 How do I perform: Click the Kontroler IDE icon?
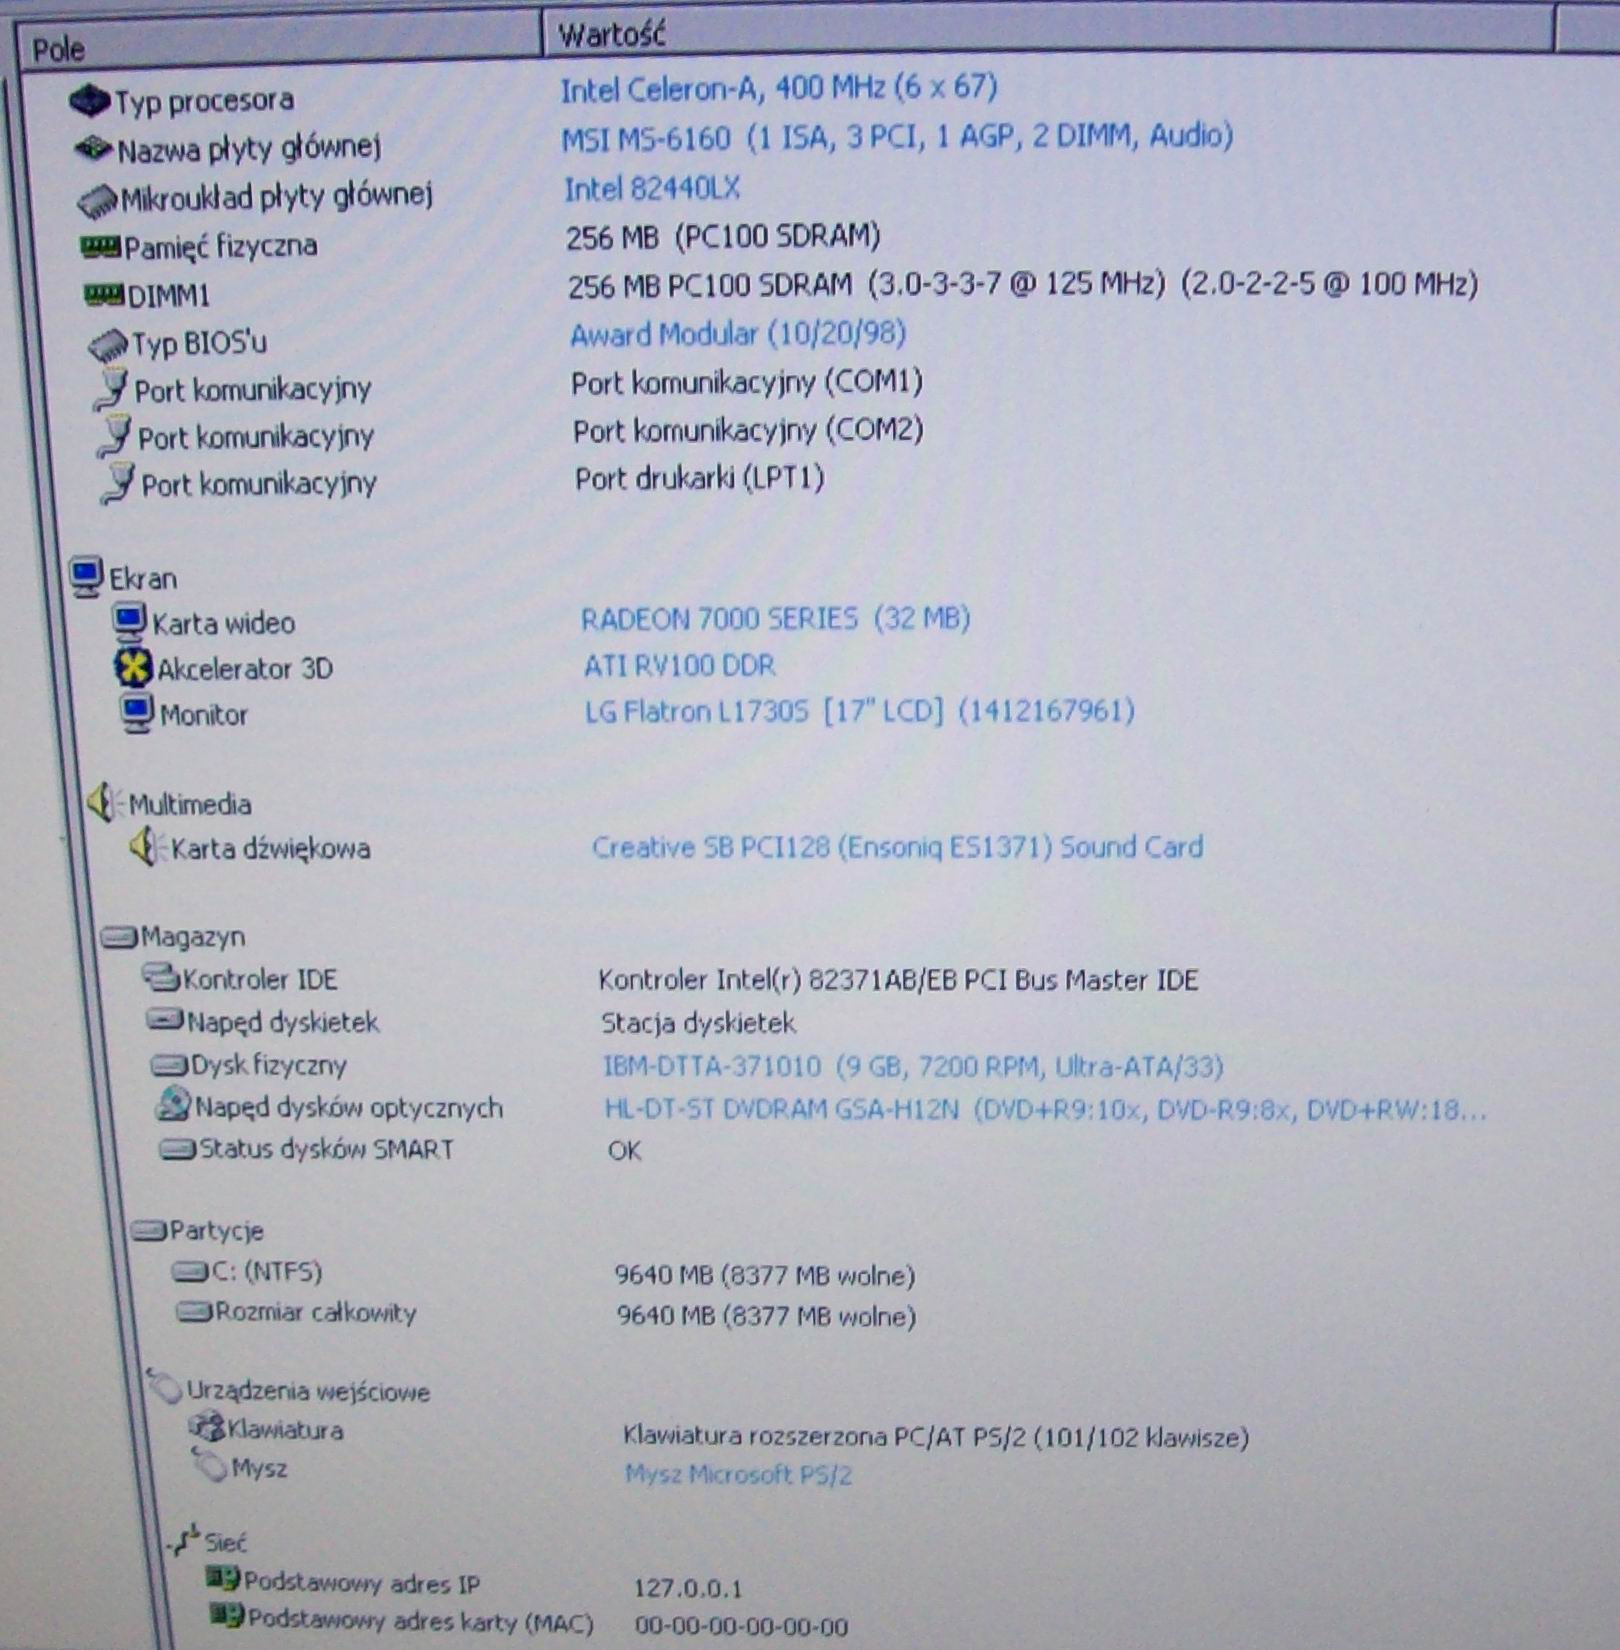(x=160, y=976)
